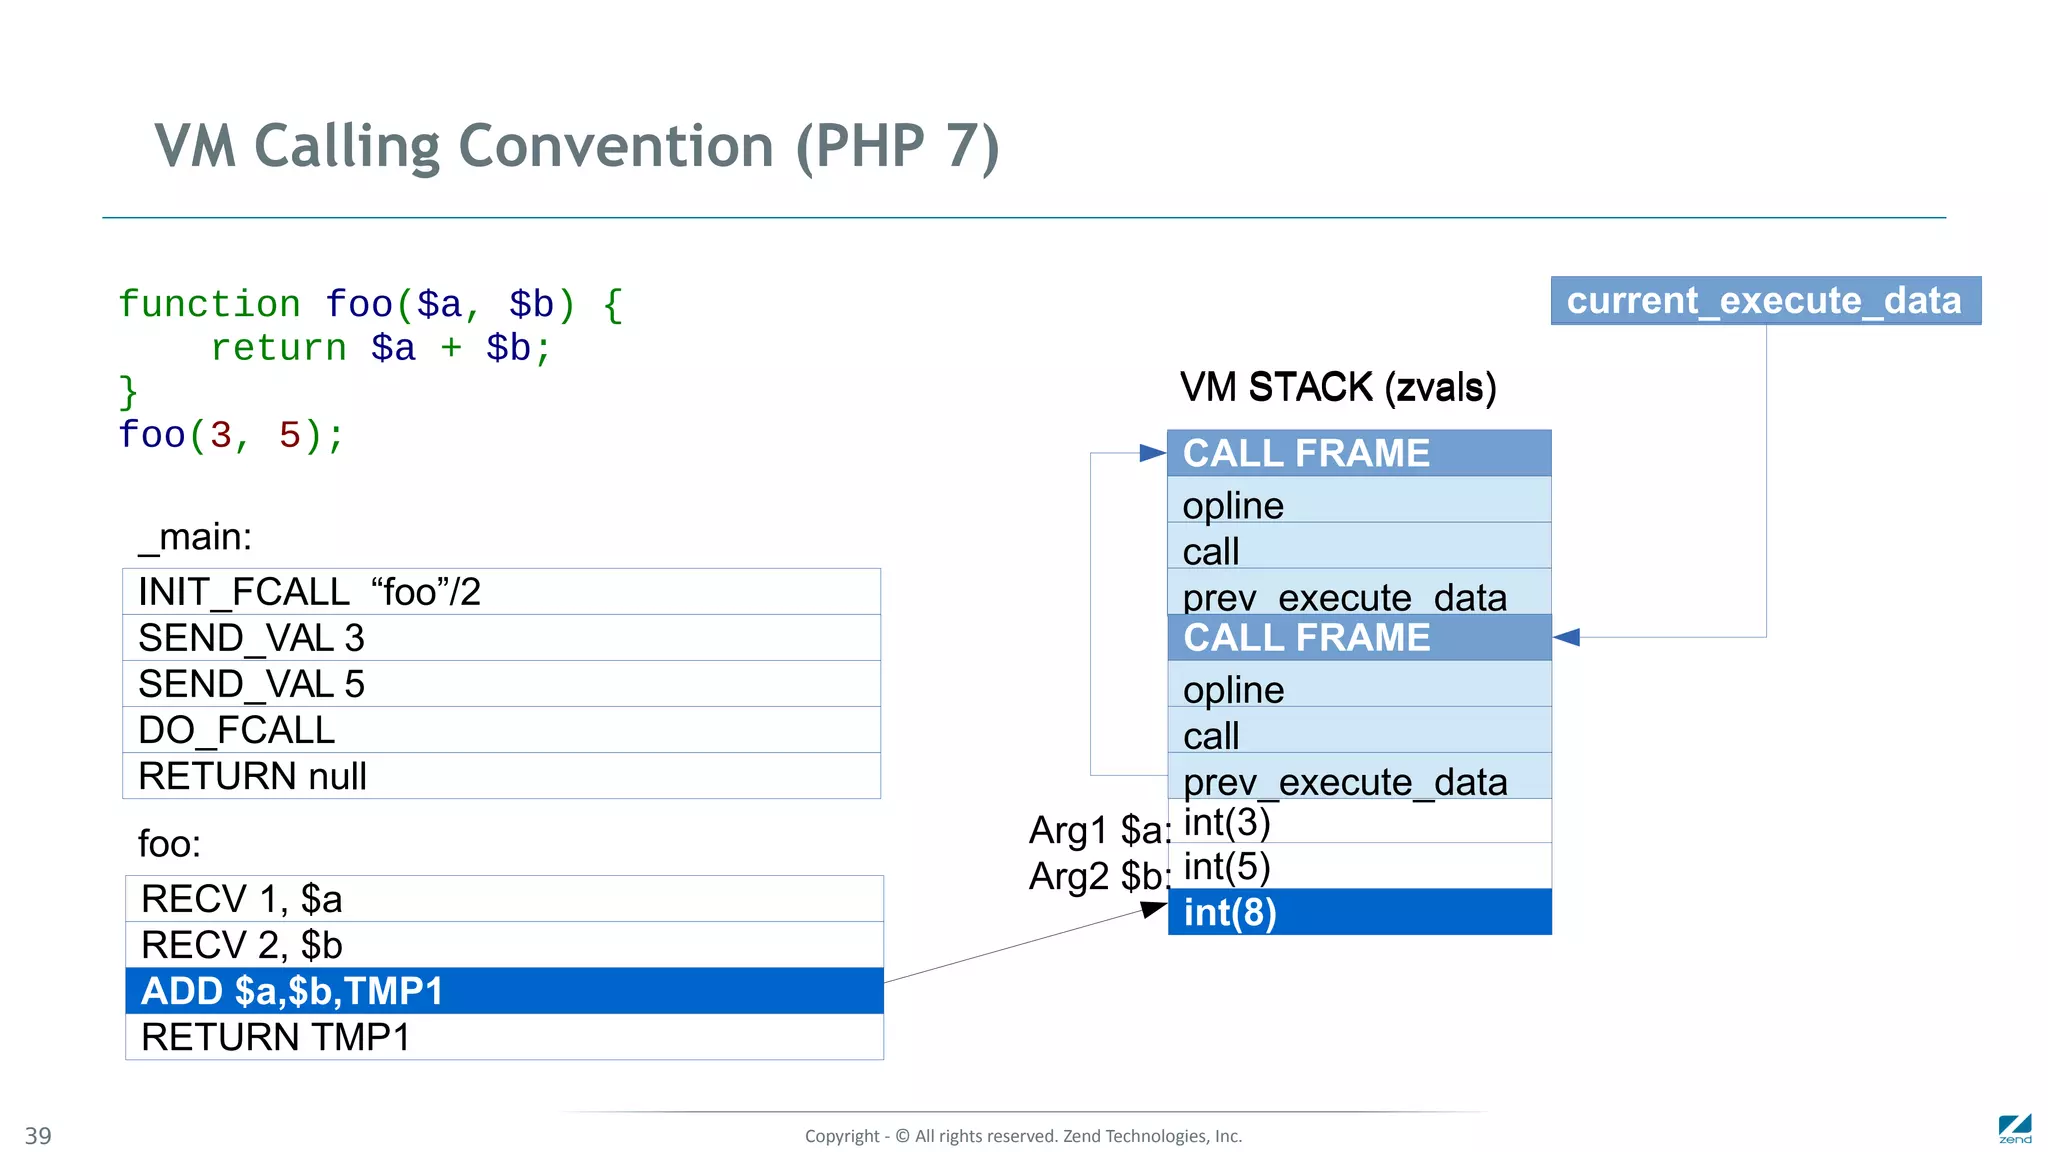Click the INIT_FCALL "foo"/2 opcode row

tap(501, 591)
